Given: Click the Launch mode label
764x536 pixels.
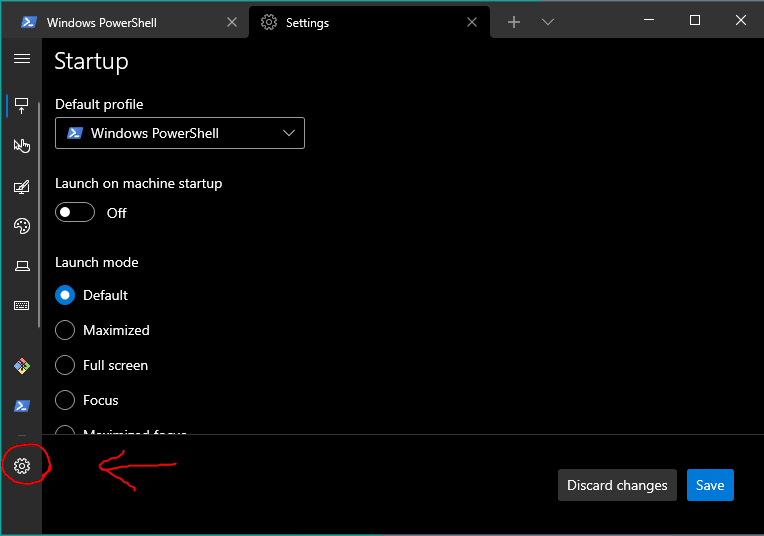Looking at the screenshot, I should point(96,262).
